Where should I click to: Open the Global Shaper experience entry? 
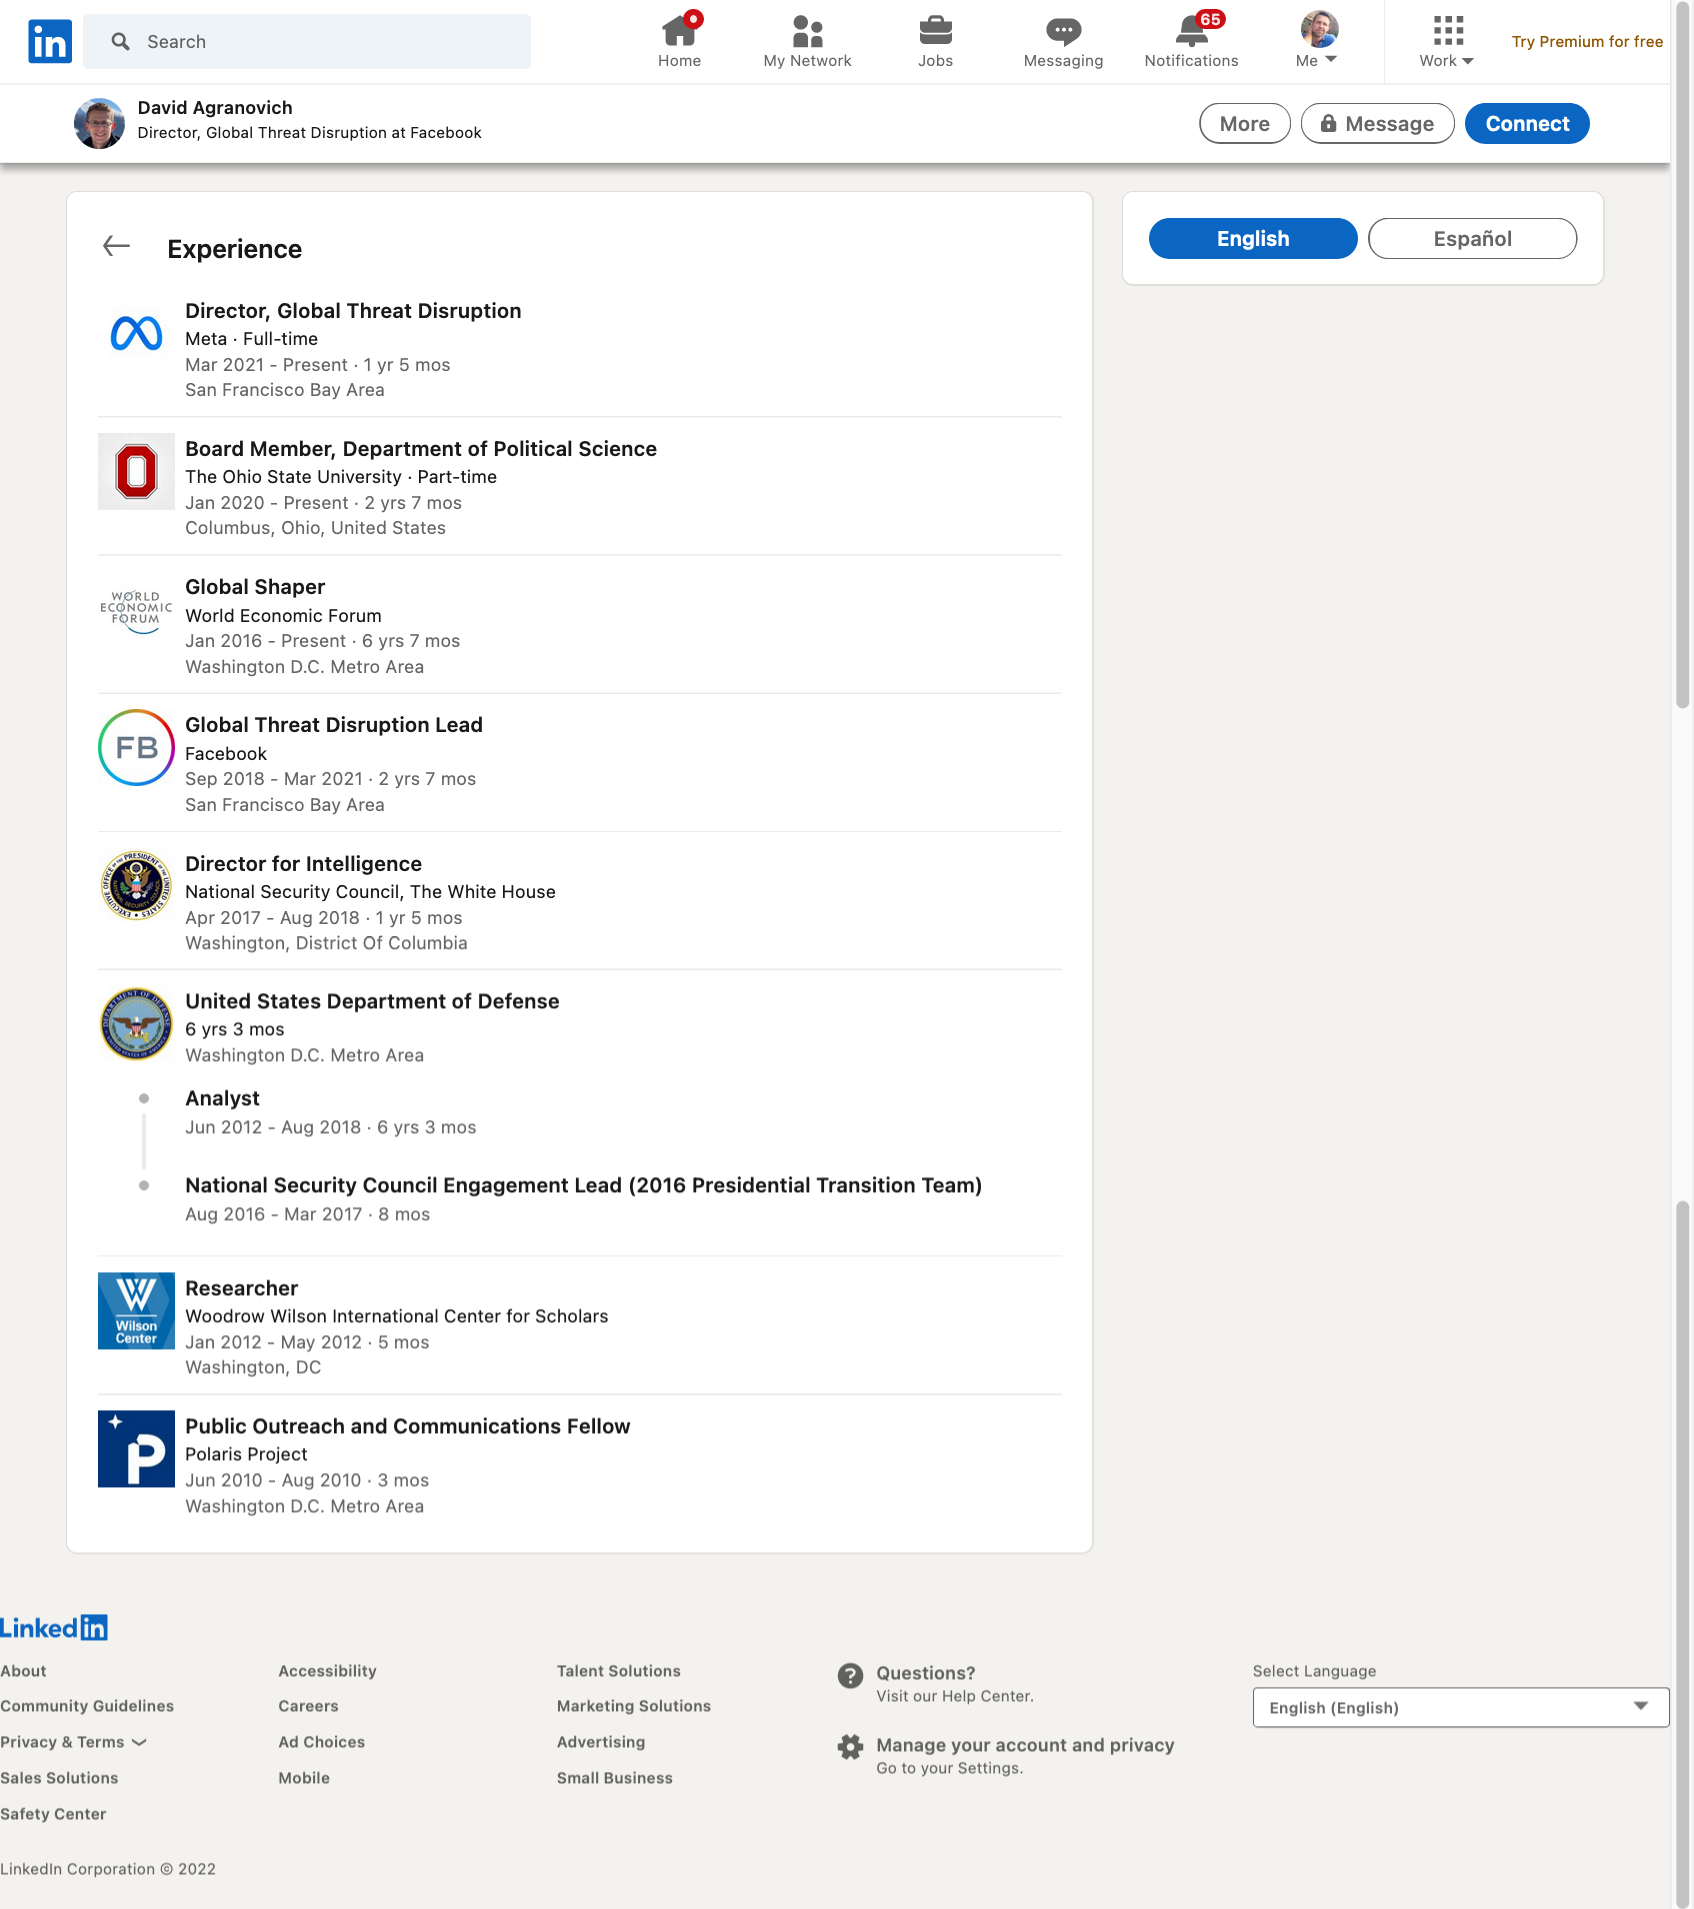point(255,587)
